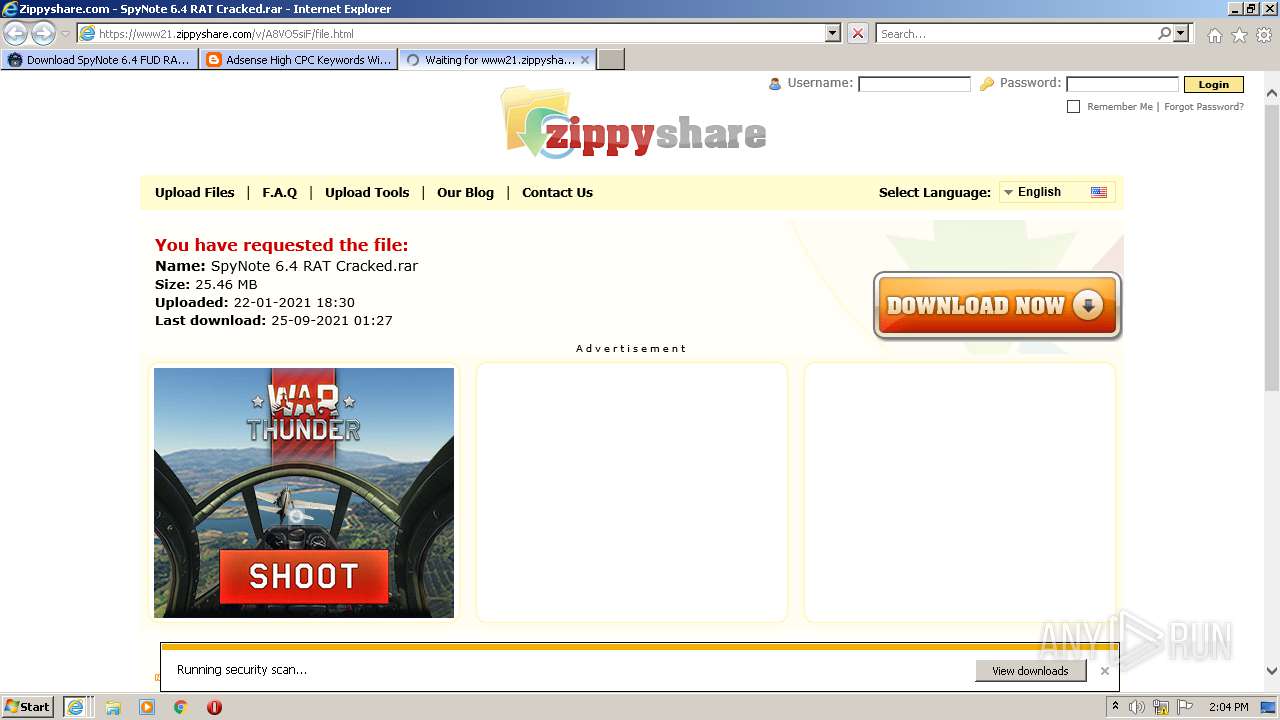This screenshot has height=720, width=1280.
Task: Click the 25.46 MB size text
Action: 226,285
